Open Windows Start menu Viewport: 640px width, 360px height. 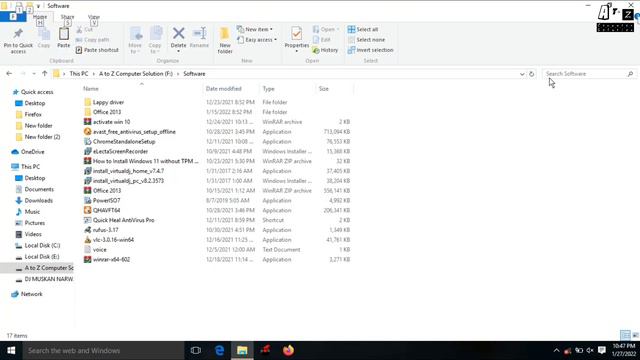click(11, 350)
